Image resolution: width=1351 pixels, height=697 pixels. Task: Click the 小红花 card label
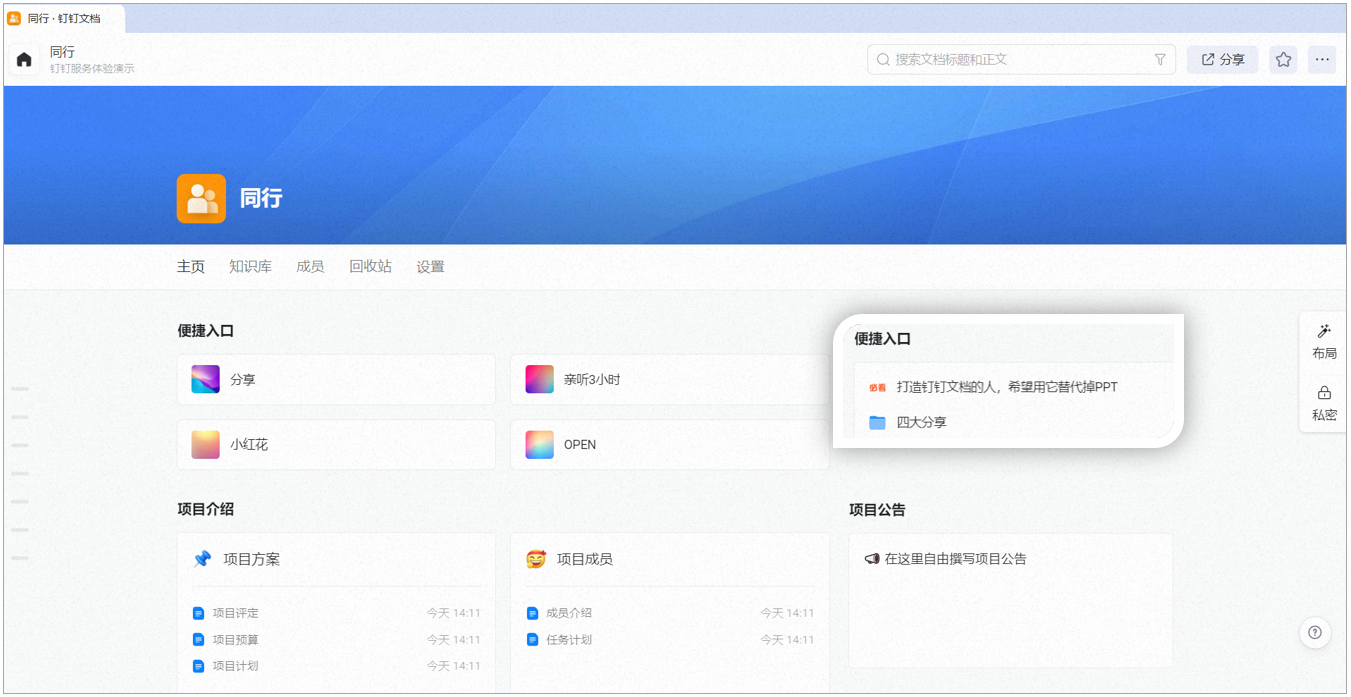249,445
